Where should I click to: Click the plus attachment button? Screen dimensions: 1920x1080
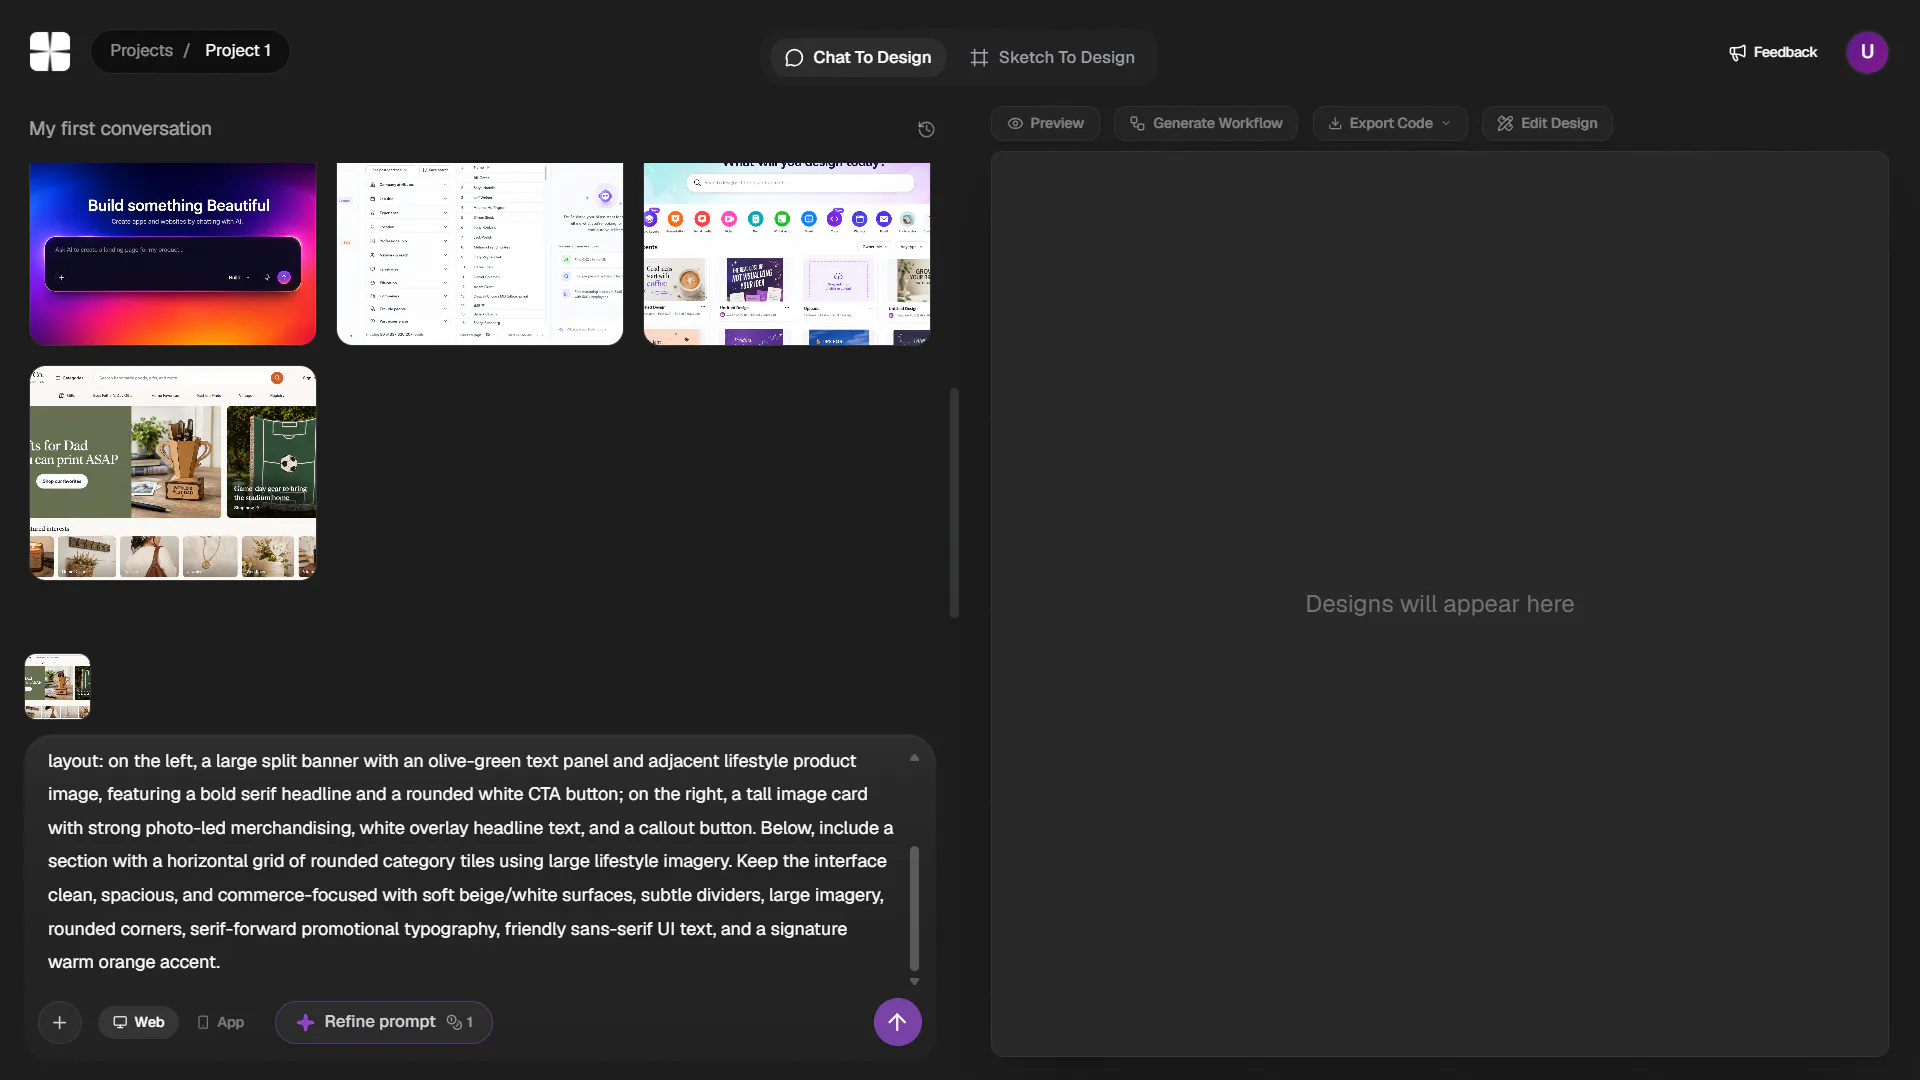click(60, 1022)
